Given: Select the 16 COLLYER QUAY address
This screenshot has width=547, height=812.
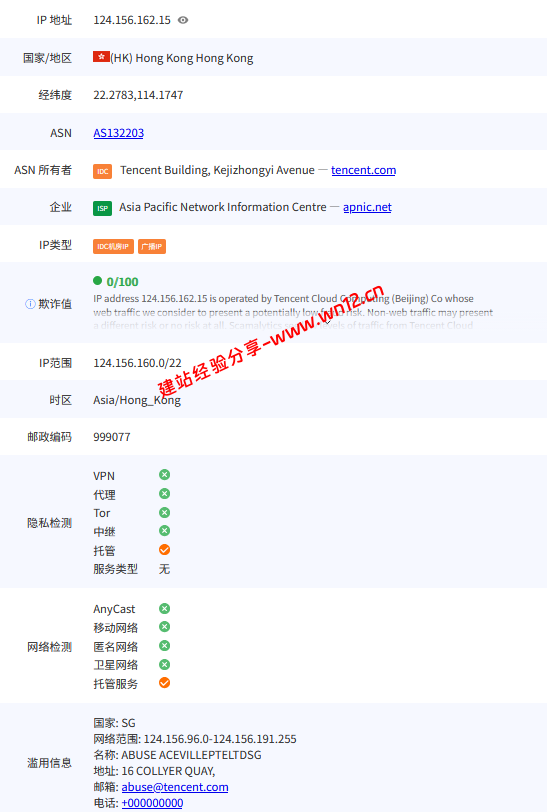Looking at the screenshot, I should pyautogui.click(x=168, y=771).
